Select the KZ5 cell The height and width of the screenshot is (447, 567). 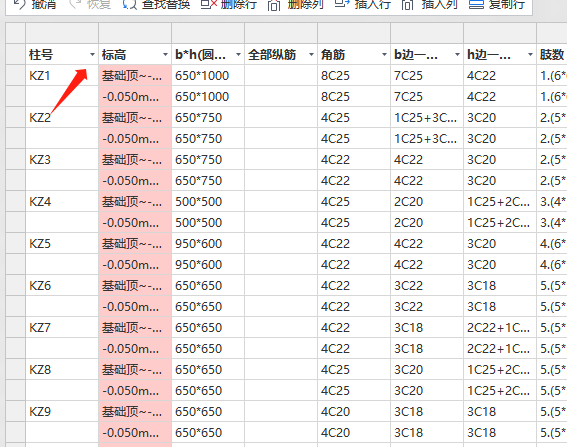62,243
